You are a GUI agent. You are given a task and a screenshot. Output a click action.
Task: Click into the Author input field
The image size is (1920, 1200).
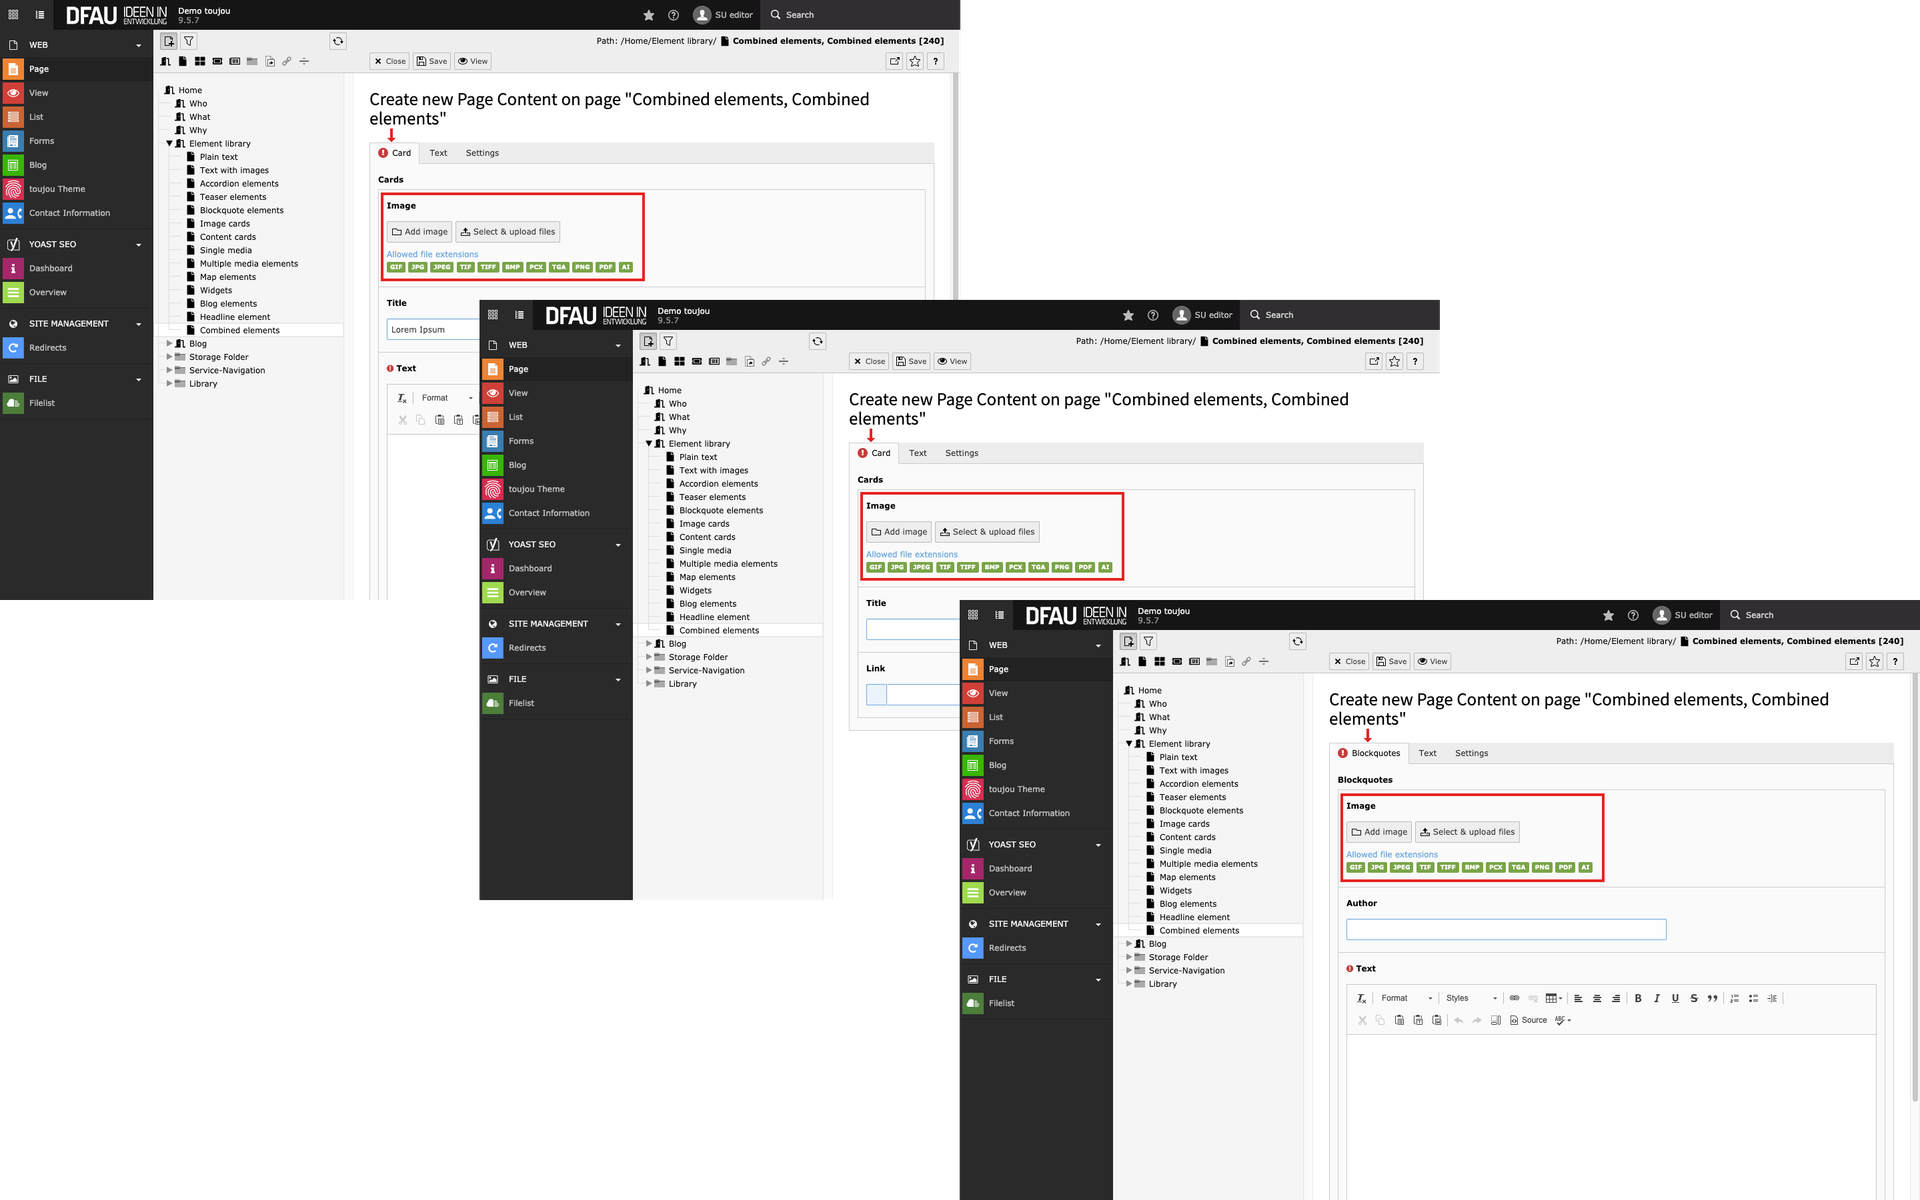1505,929
